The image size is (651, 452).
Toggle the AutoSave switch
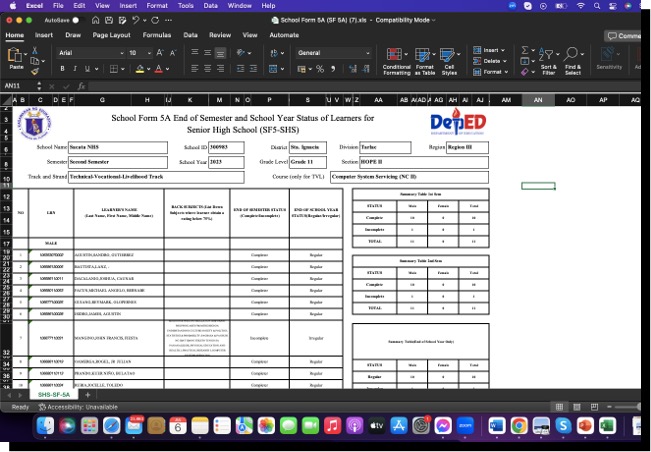click(x=77, y=20)
